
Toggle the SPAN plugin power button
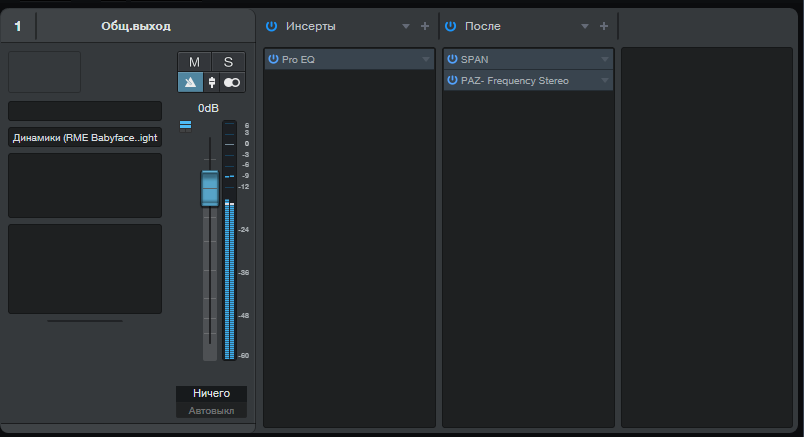pos(452,60)
